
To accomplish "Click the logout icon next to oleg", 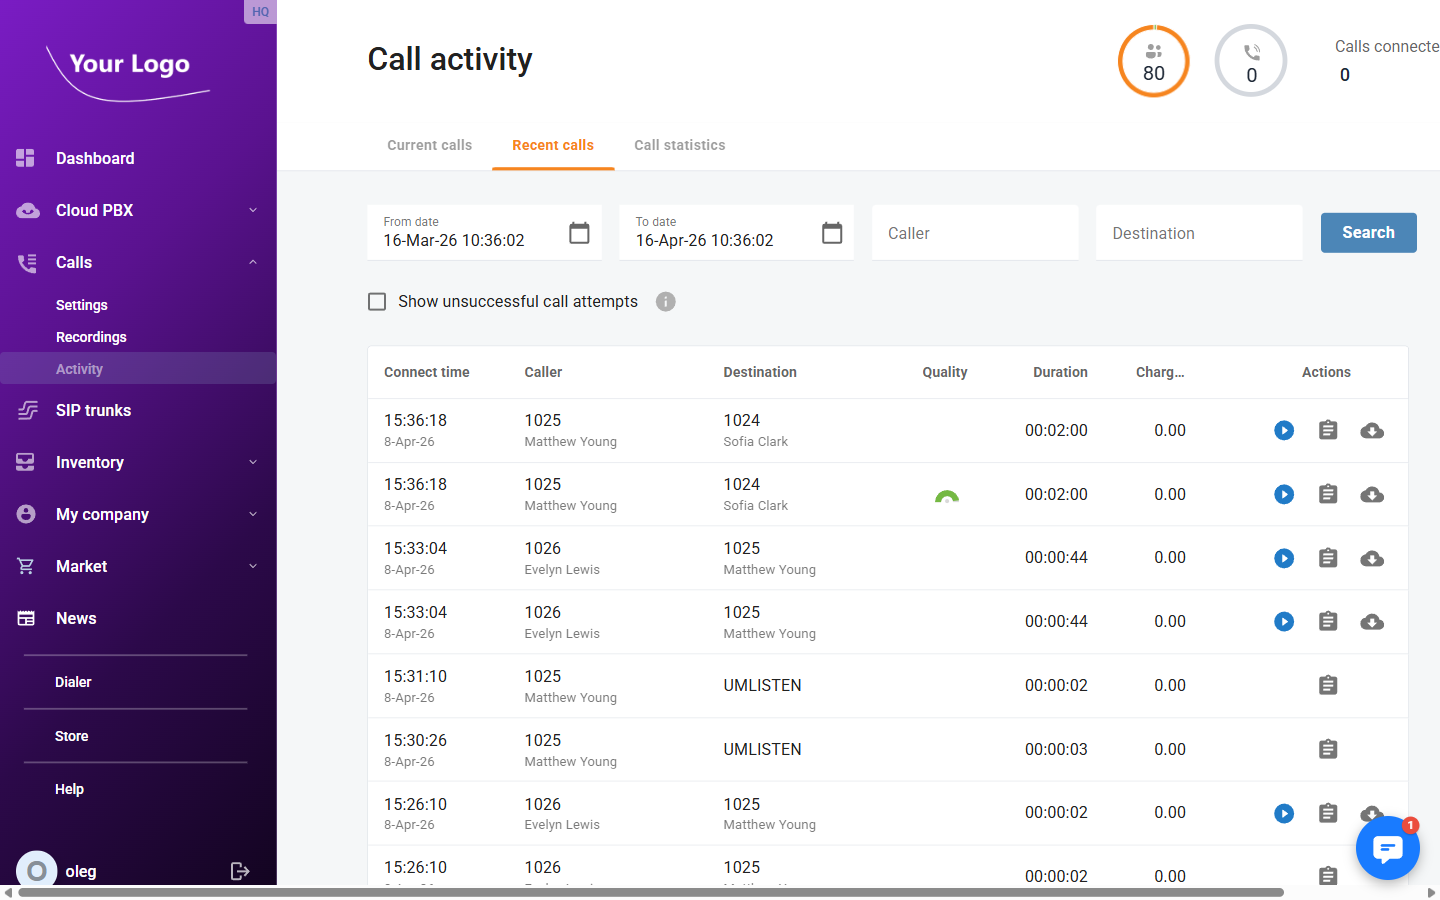I will pos(240,871).
